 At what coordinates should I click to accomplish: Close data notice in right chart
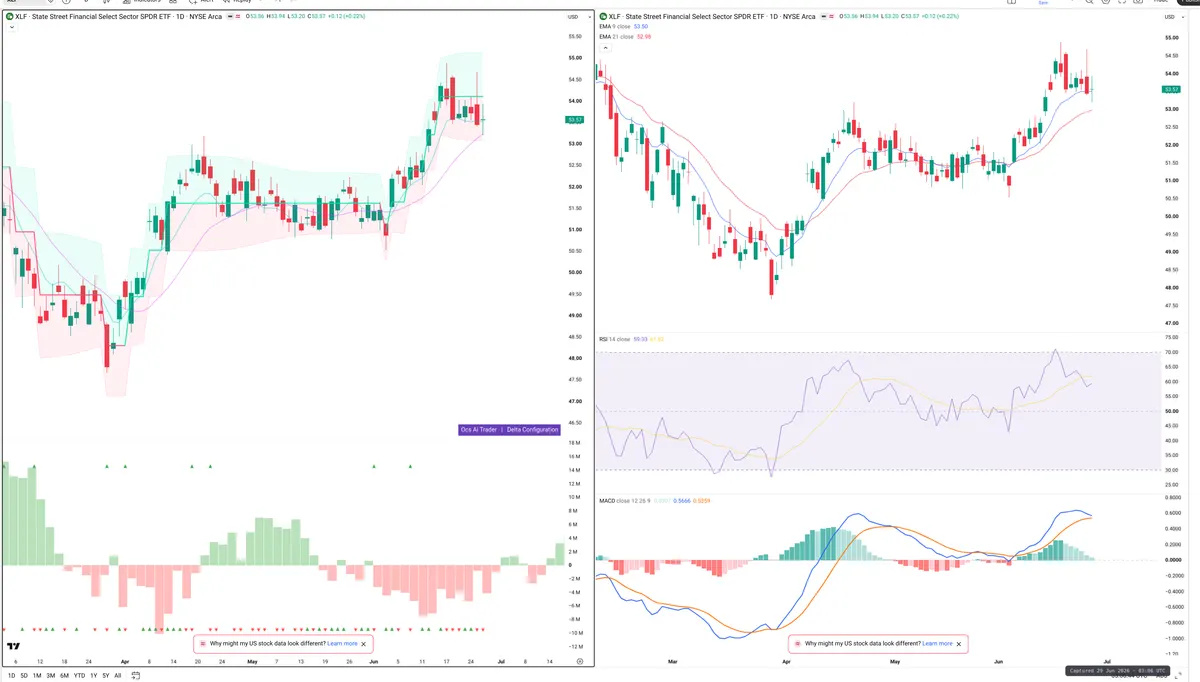pos(960,644)
